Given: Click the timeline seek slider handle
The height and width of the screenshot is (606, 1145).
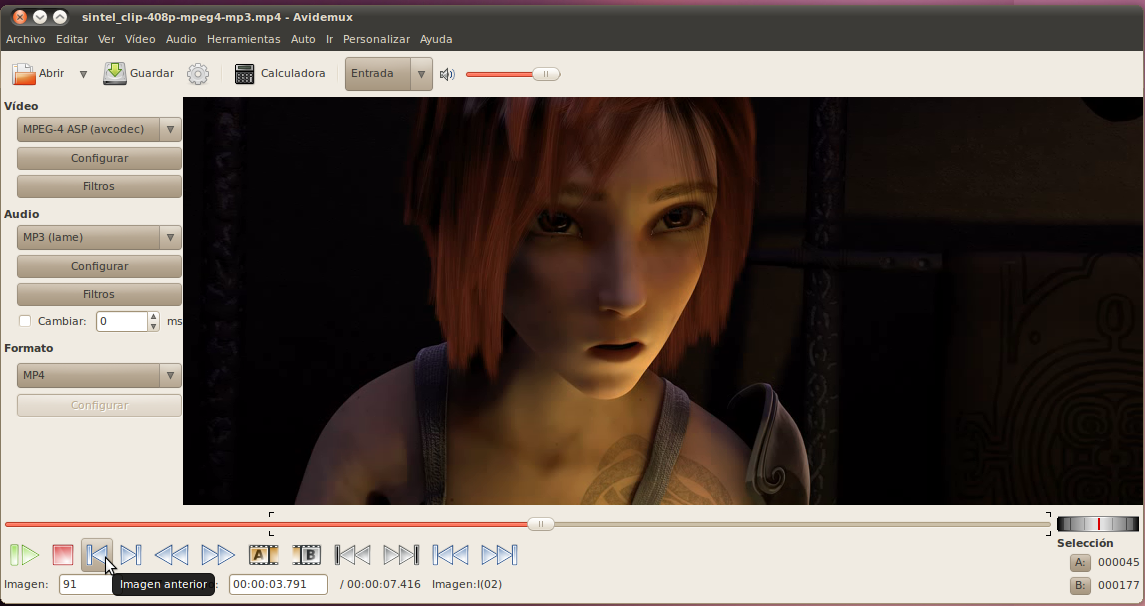Looking at the screenshot, I should (540, 523).
